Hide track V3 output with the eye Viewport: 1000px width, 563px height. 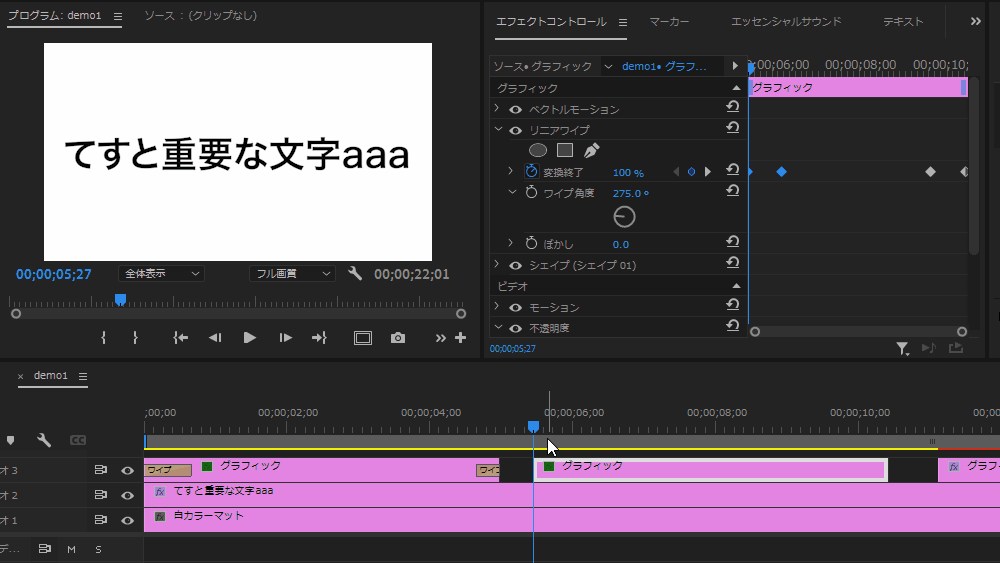(128, 471)
